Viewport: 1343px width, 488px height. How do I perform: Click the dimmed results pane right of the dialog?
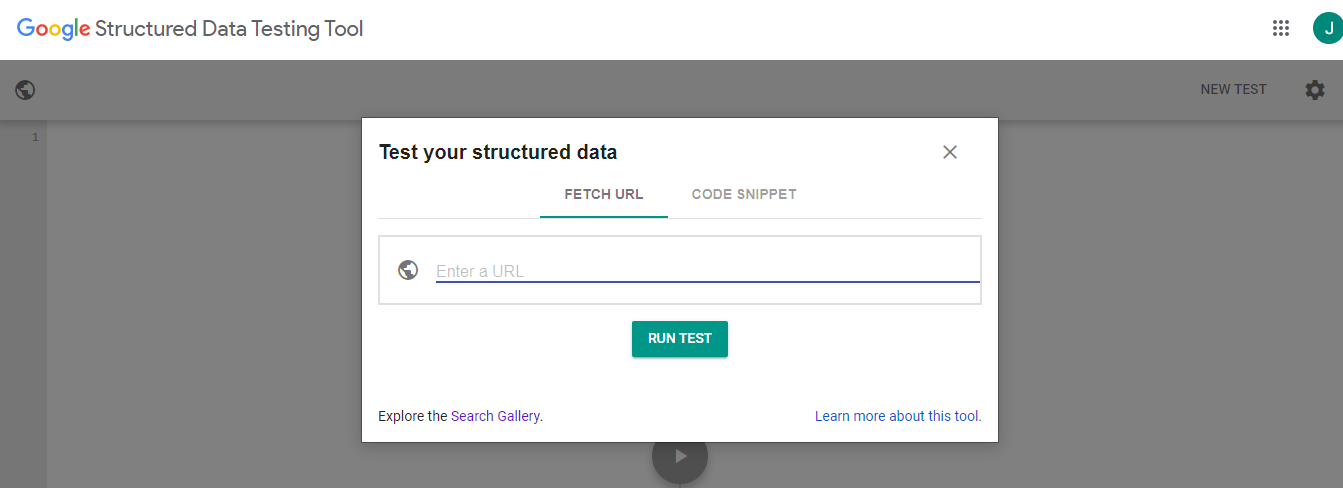pyautogui.click(x=1170, y=300)
